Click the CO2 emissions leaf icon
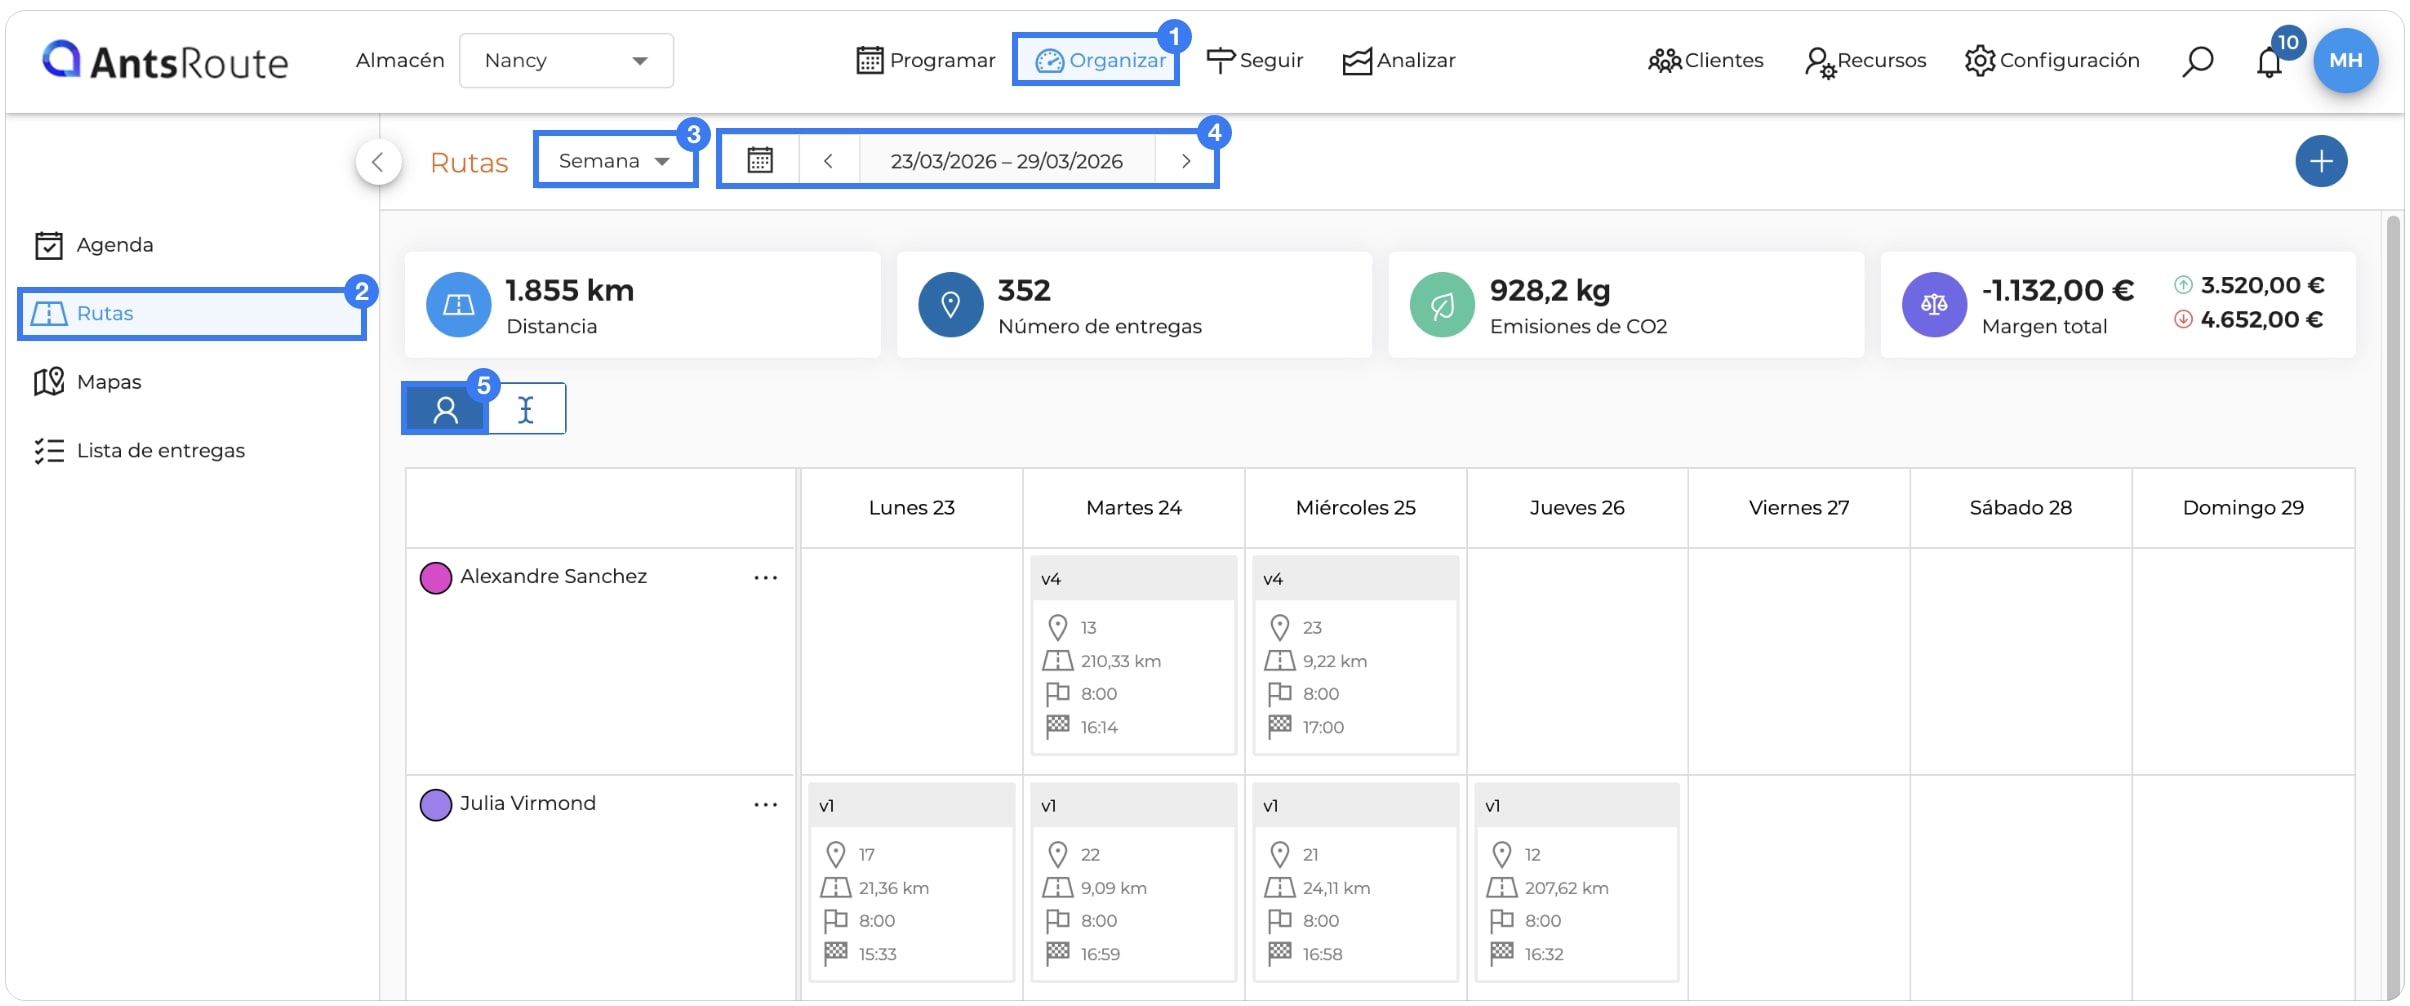Image resolution: width=2410 pixels, height=1006 pixels. [1442, 305]
